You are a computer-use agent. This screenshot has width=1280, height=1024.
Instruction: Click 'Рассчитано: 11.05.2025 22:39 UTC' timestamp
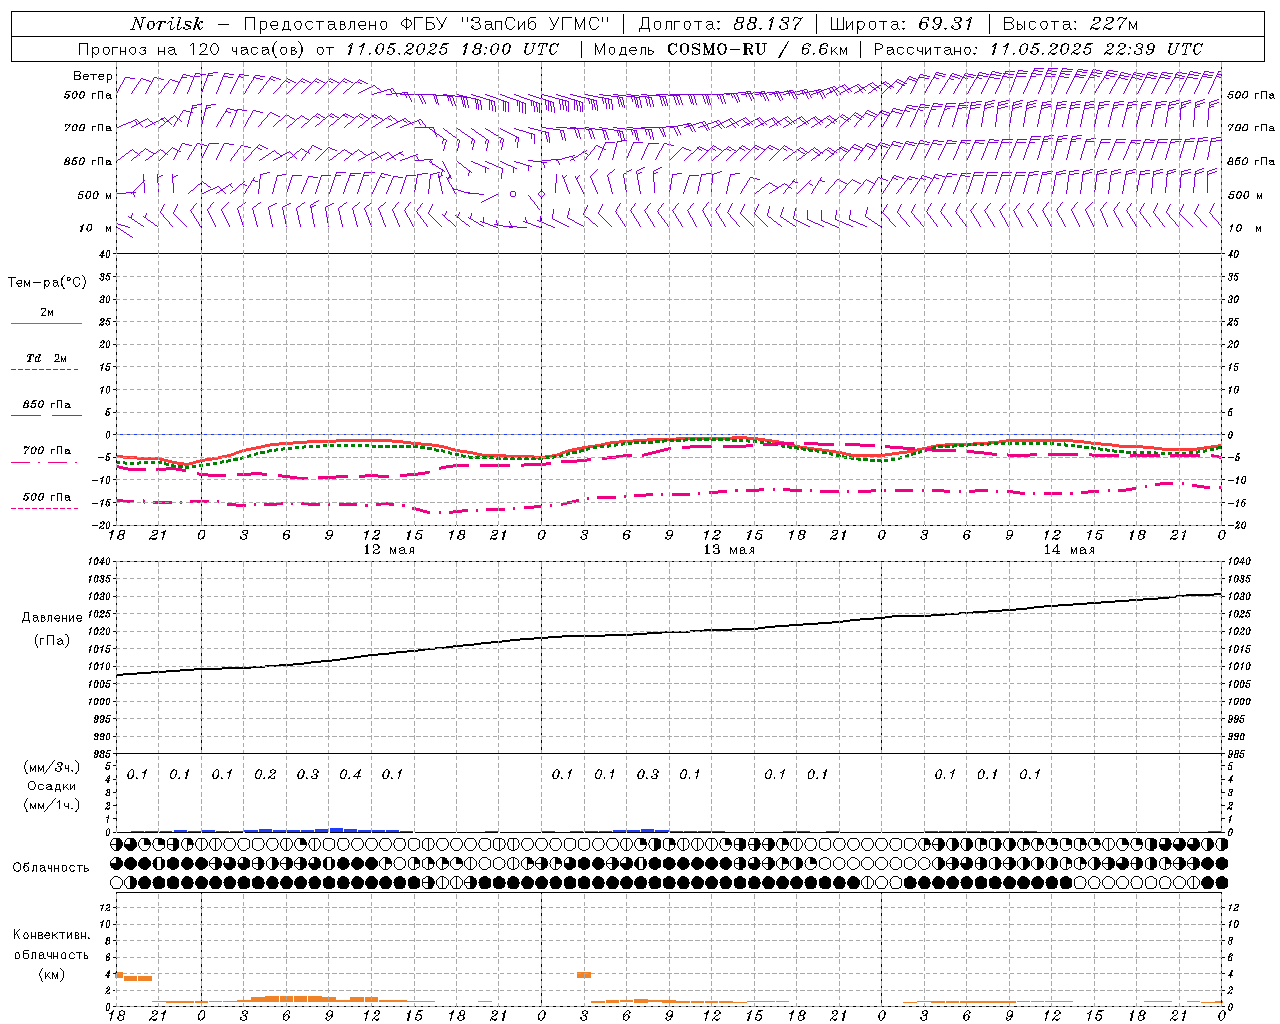point(1038,49)
